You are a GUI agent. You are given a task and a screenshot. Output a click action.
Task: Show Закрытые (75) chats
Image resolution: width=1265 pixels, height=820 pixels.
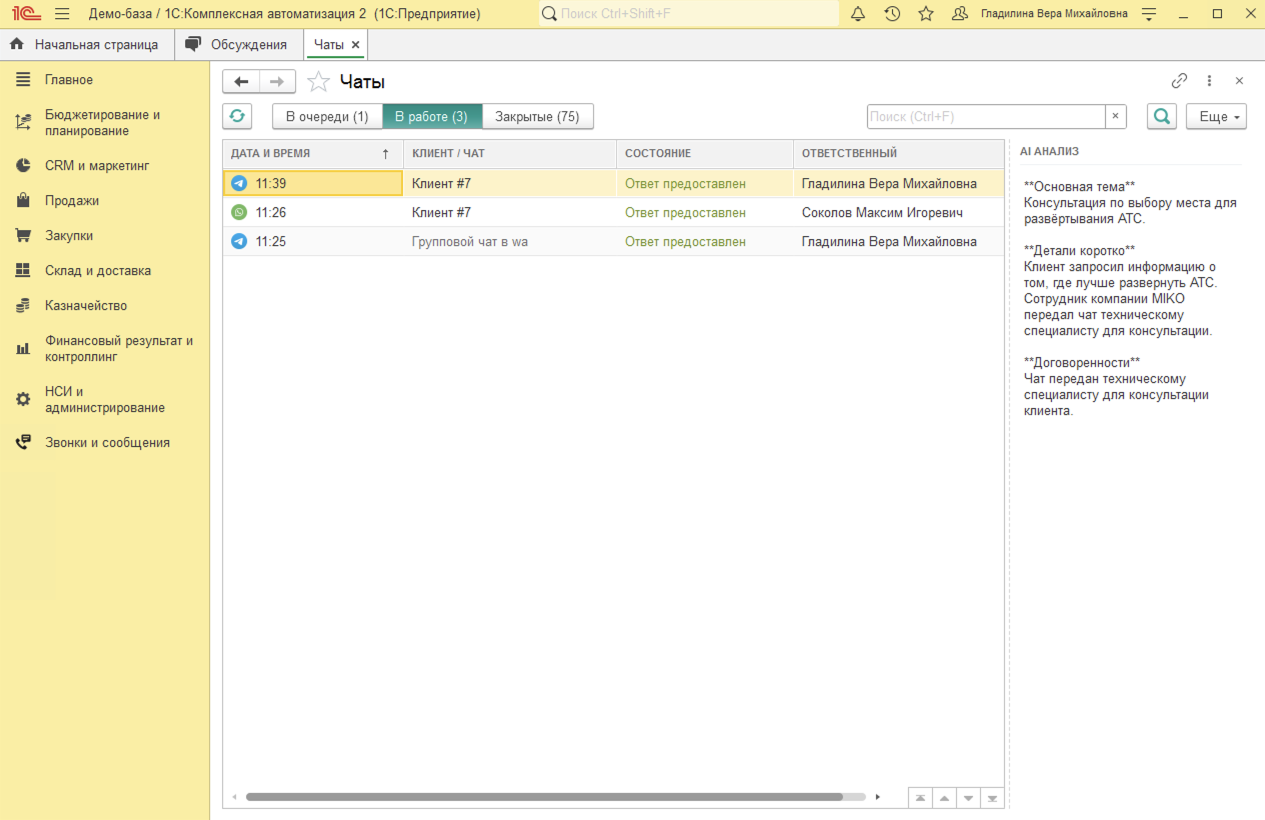pos(537,116)
